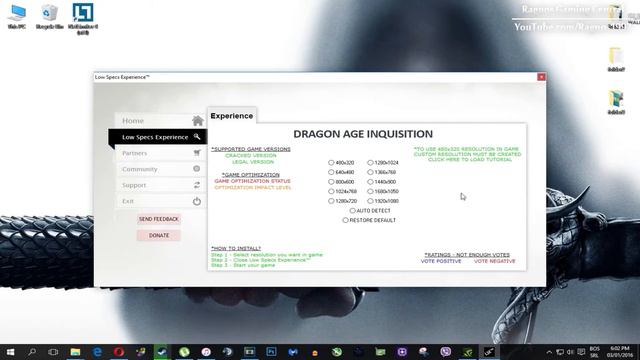Select the 1280x1024 resolution option
640x360 pixels.
click(383, 162)
